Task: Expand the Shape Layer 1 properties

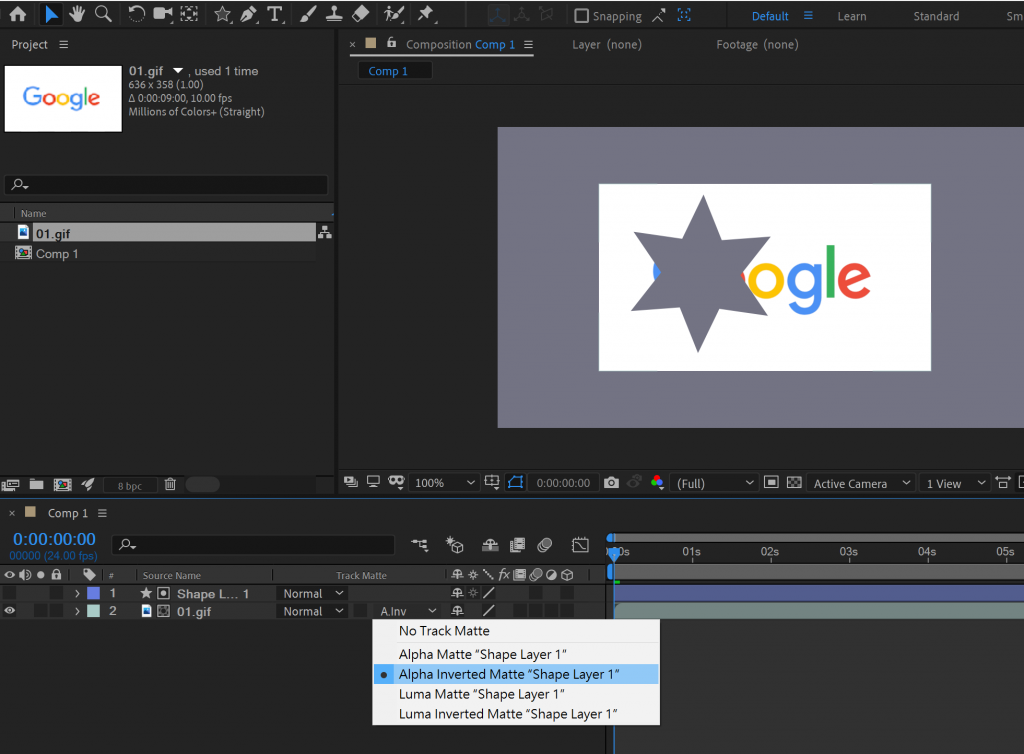Action: [77, 594]
